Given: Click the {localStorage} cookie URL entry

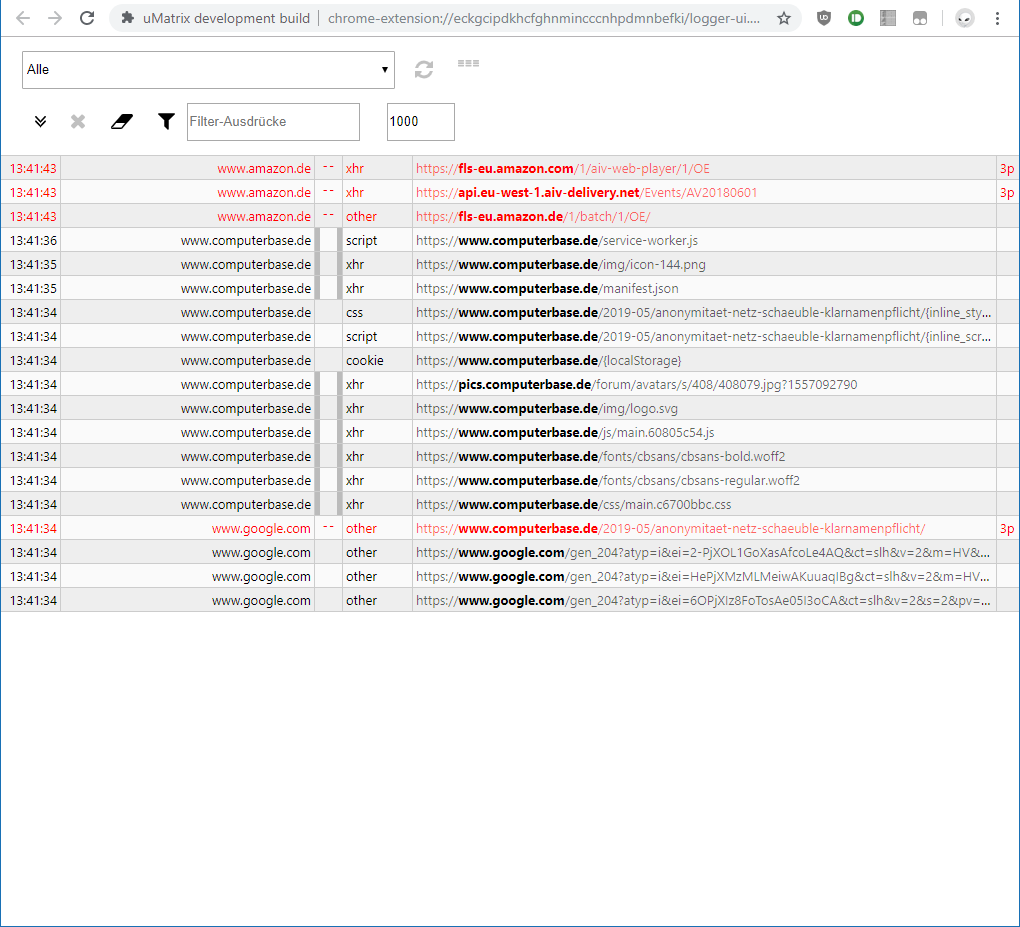Looking at the screenshot, I should (548, 360).
